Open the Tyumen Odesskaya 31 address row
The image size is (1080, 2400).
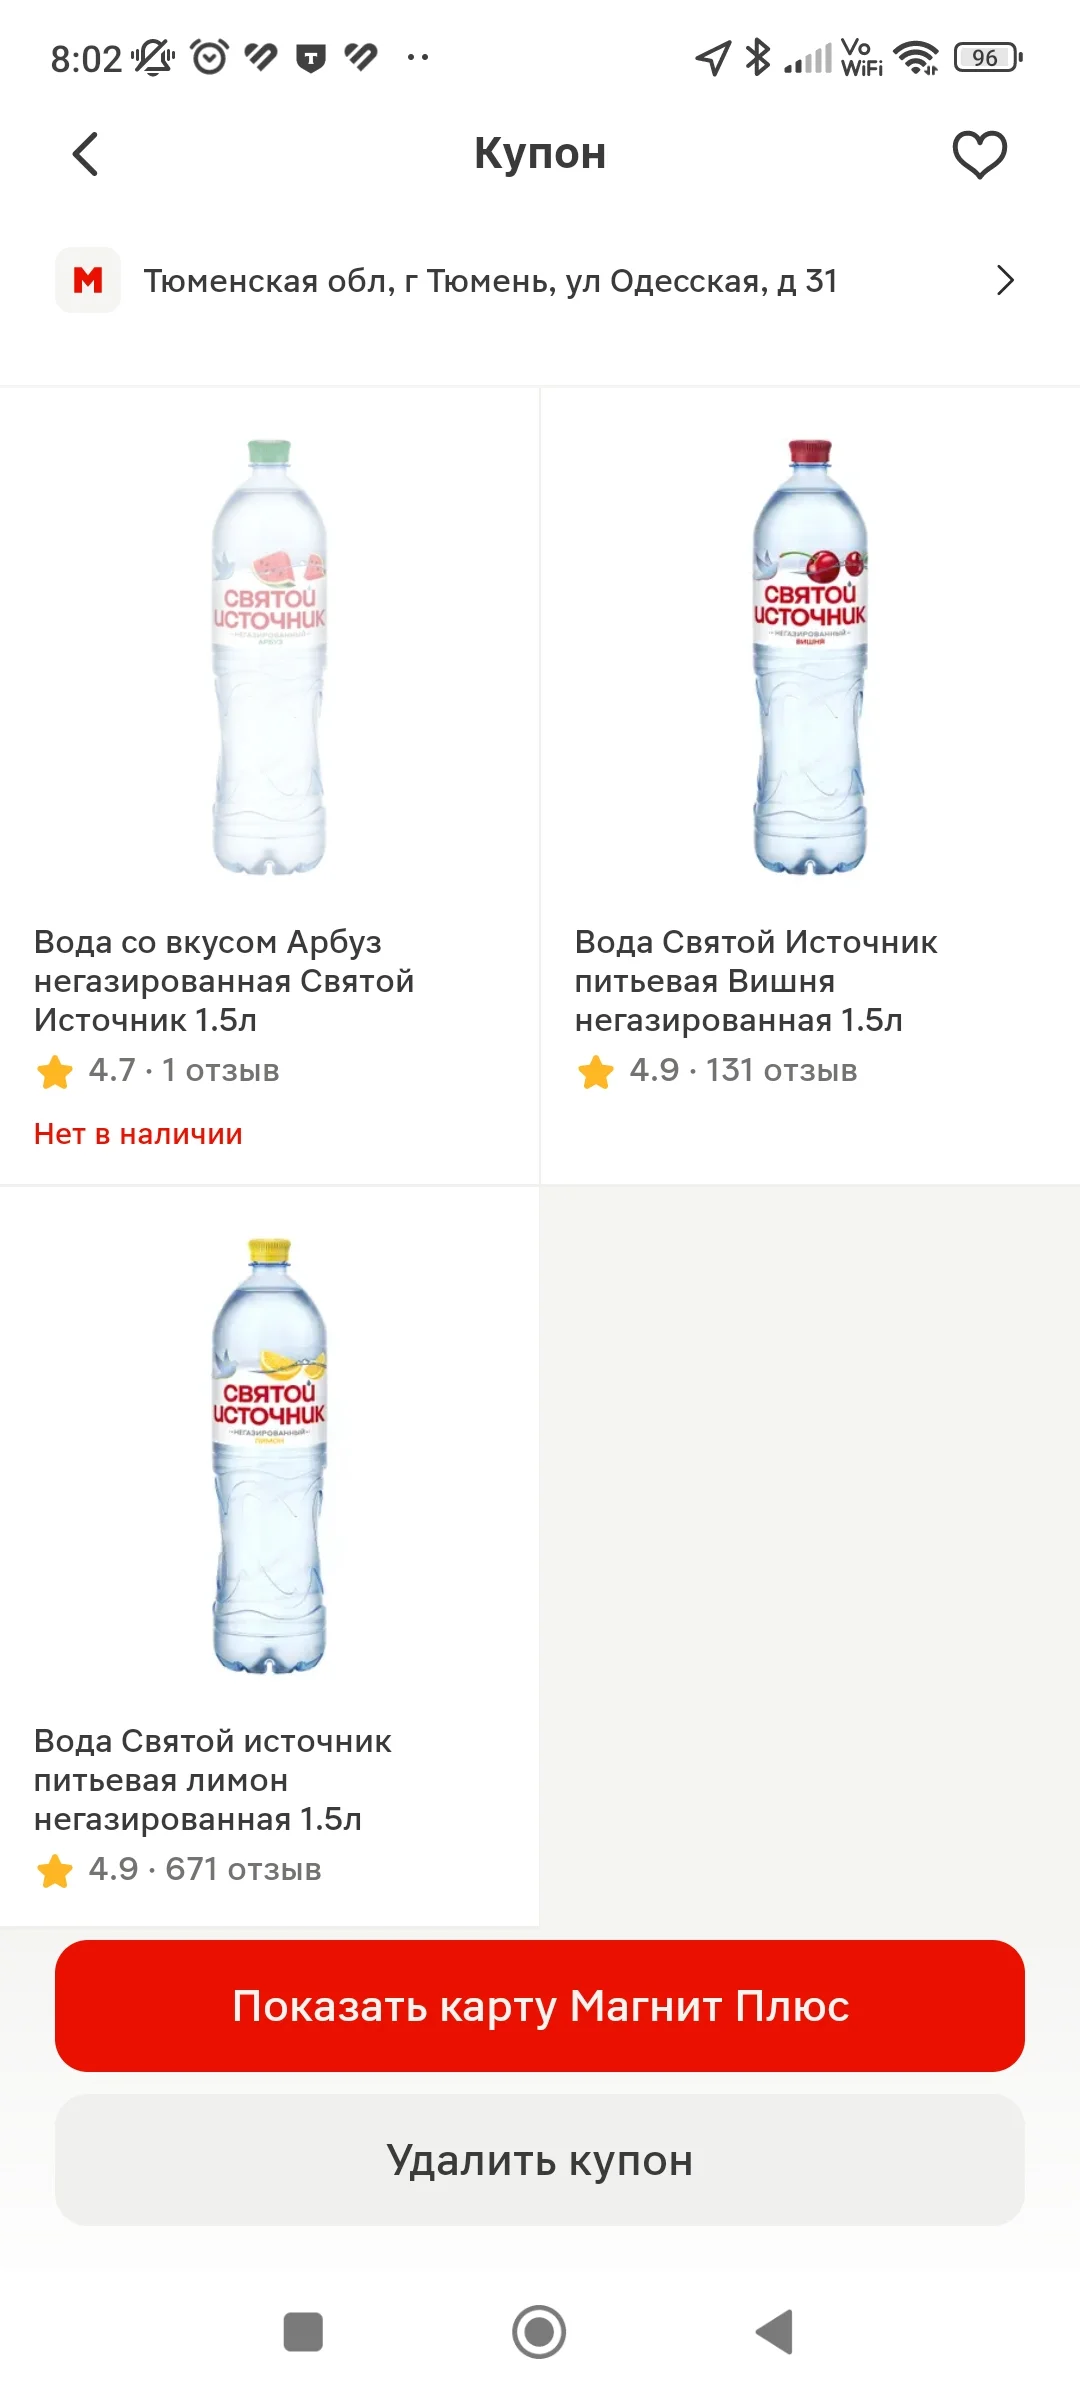(540, 280)
